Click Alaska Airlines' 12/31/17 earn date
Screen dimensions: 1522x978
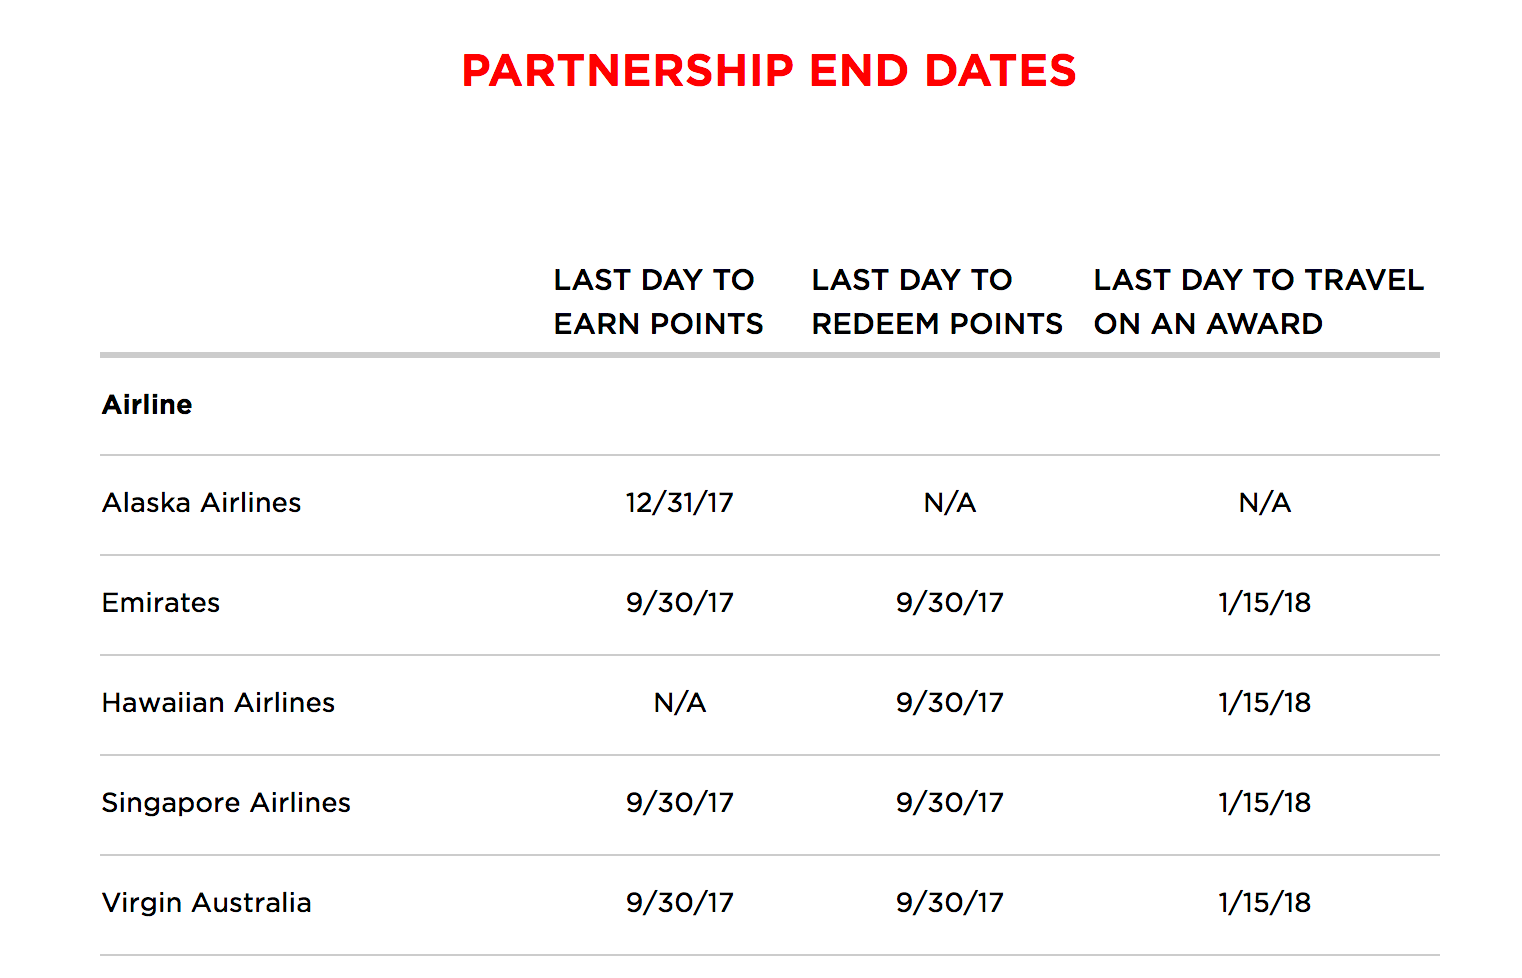coord(679,502)
